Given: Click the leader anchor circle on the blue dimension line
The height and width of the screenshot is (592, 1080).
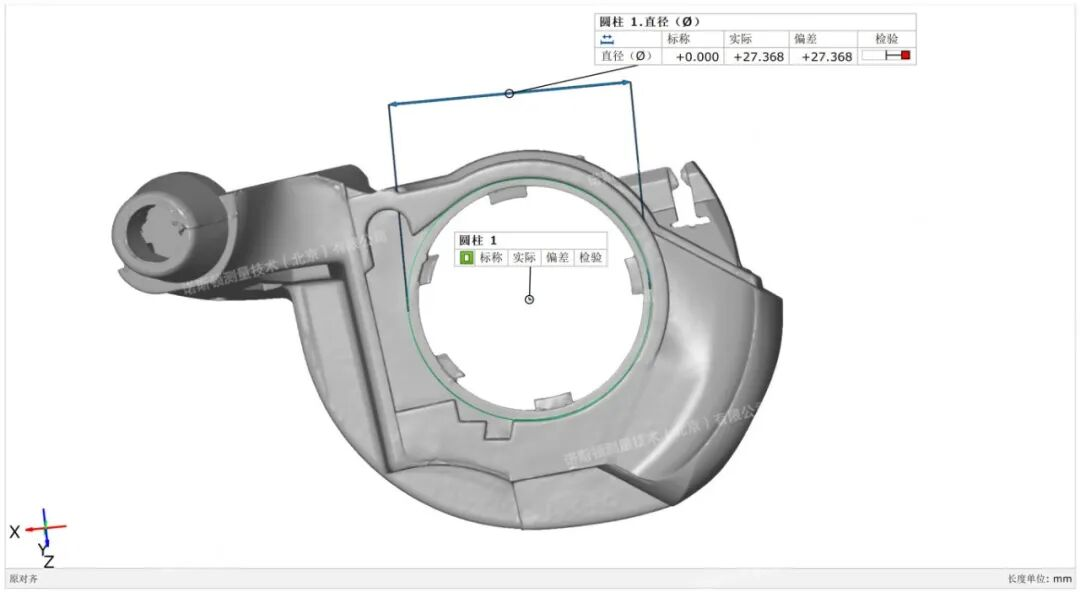Looking at the screenshot, I should click(509, 93).
